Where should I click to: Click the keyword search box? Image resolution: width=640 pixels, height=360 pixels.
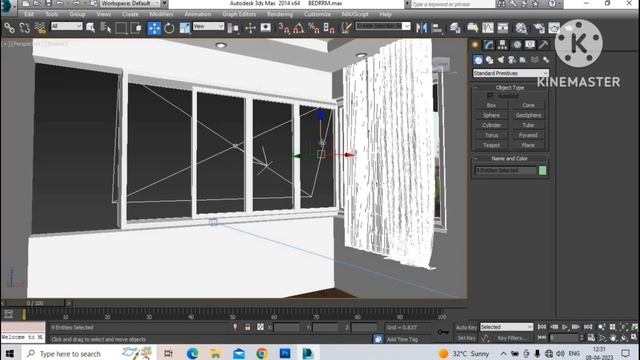(453, 4)
